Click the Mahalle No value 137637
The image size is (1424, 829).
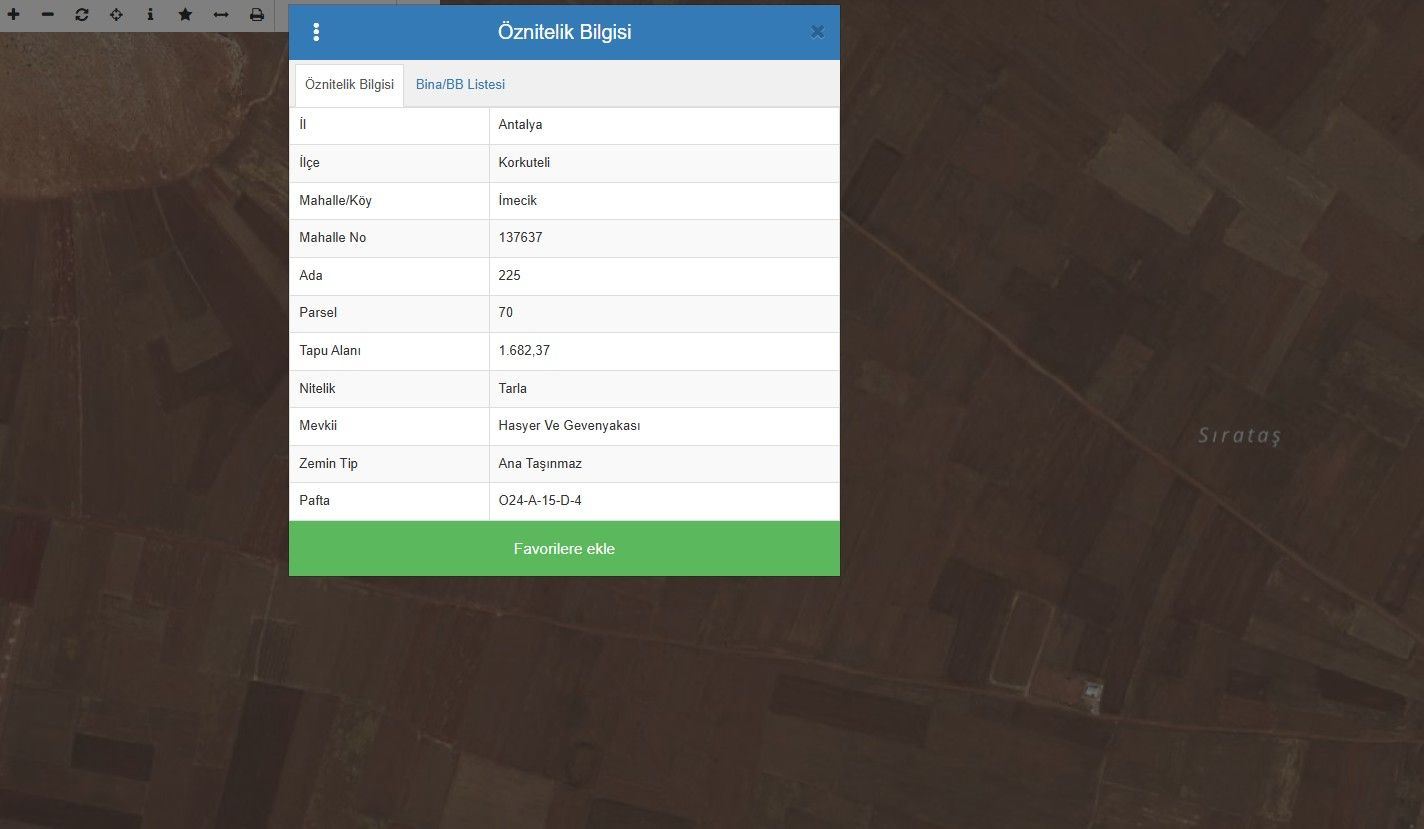(521, 238)
